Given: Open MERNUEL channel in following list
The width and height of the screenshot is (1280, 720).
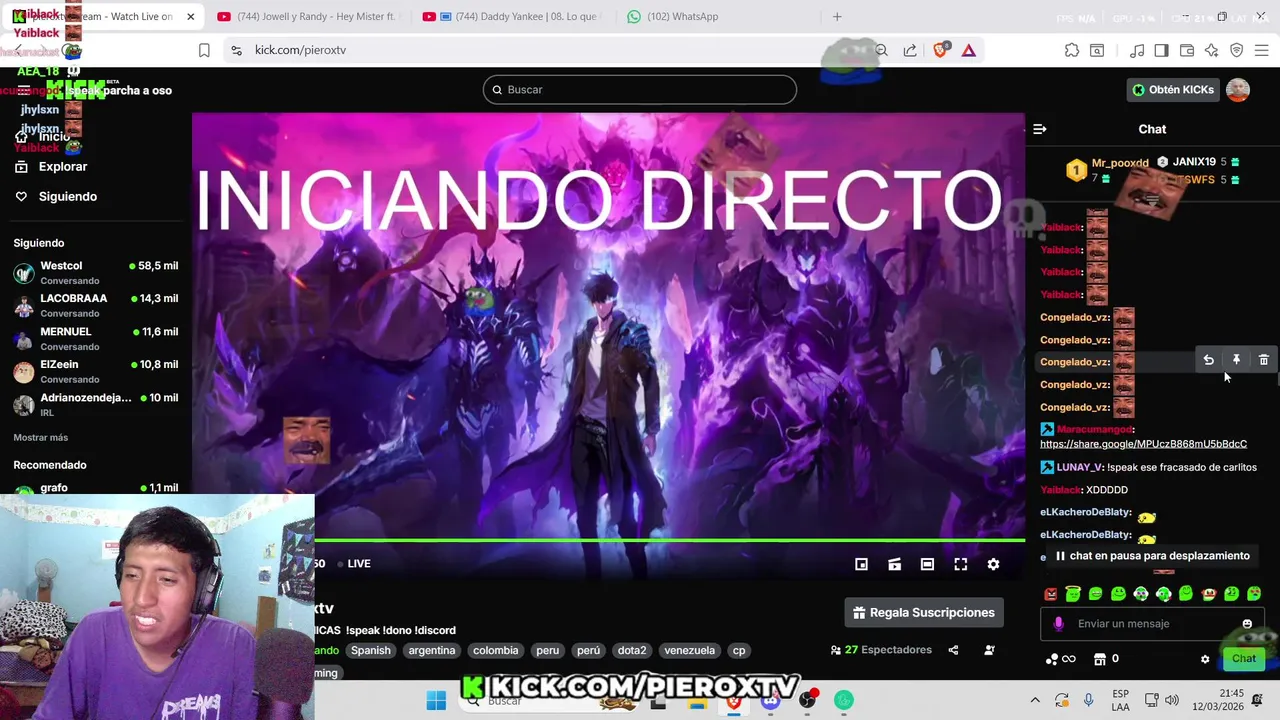Looking at the screenshot, I should click(96, 338).
